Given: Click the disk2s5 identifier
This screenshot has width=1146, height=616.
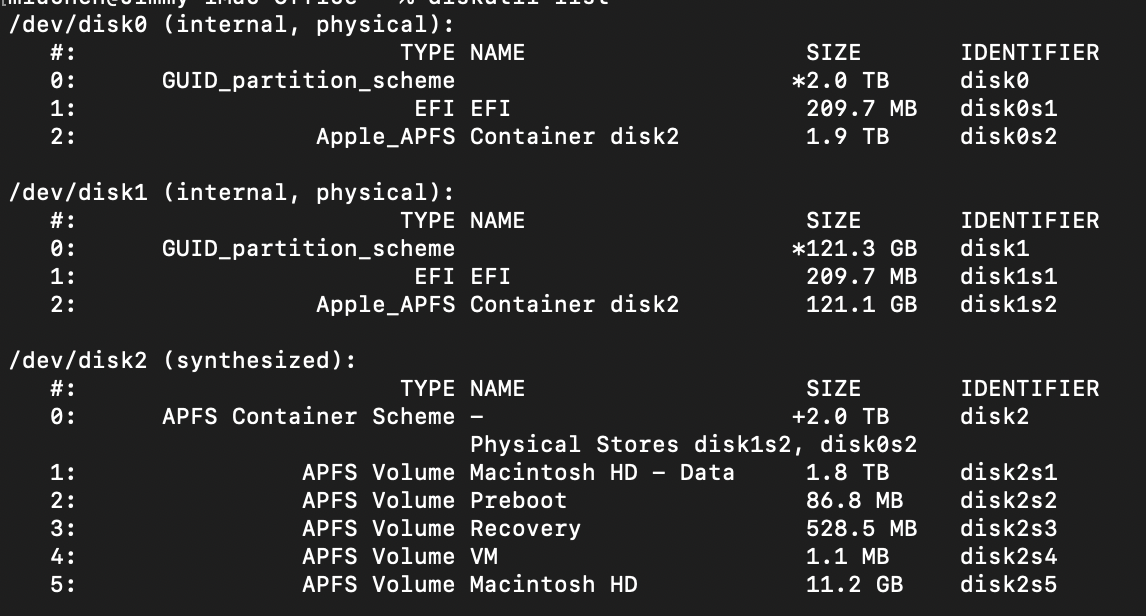Looking at the screenshot, I should (1008, 585).
